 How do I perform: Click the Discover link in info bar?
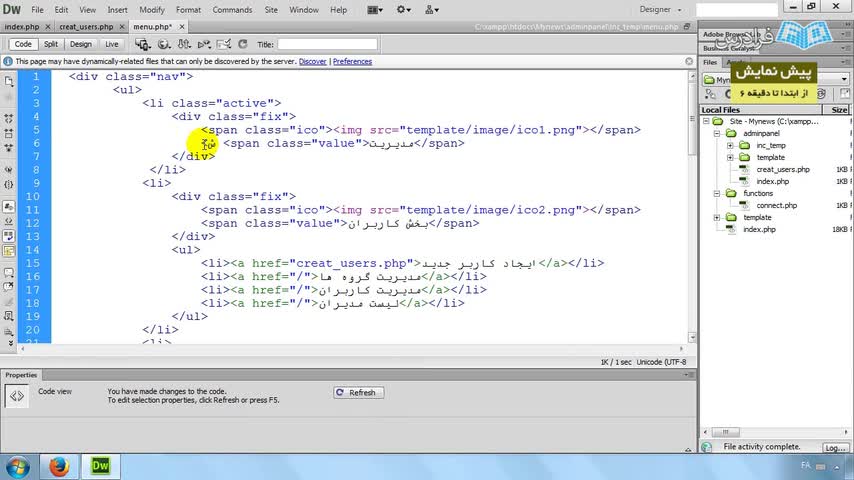pyautogui.click(x=313, y=62)
